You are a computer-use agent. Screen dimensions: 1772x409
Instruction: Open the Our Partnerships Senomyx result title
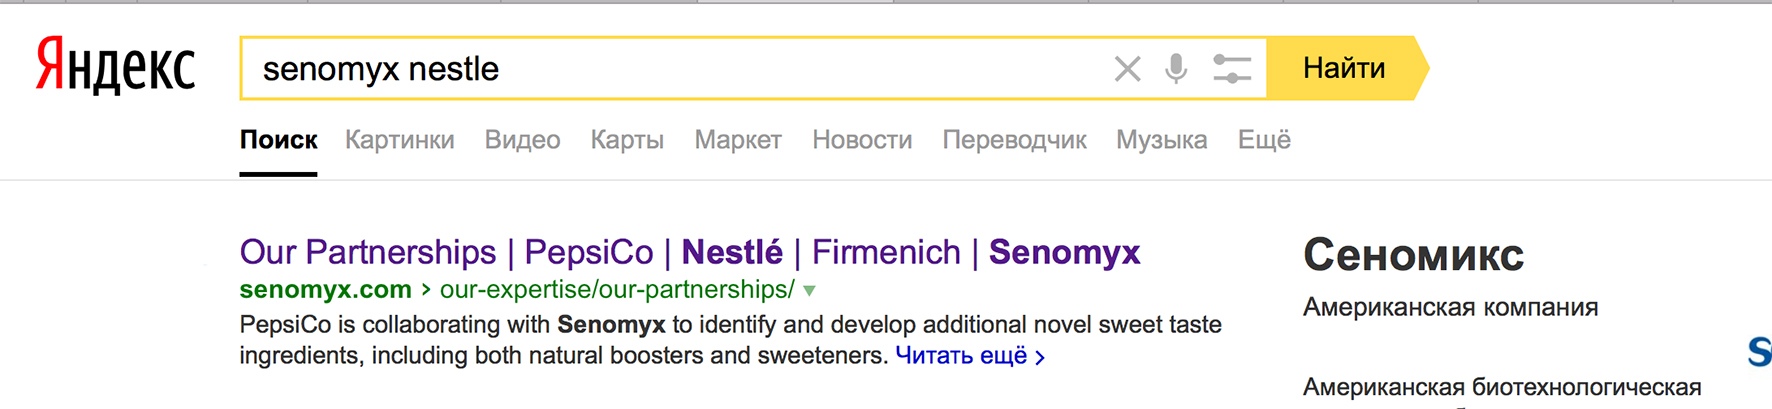coord(690,253)
